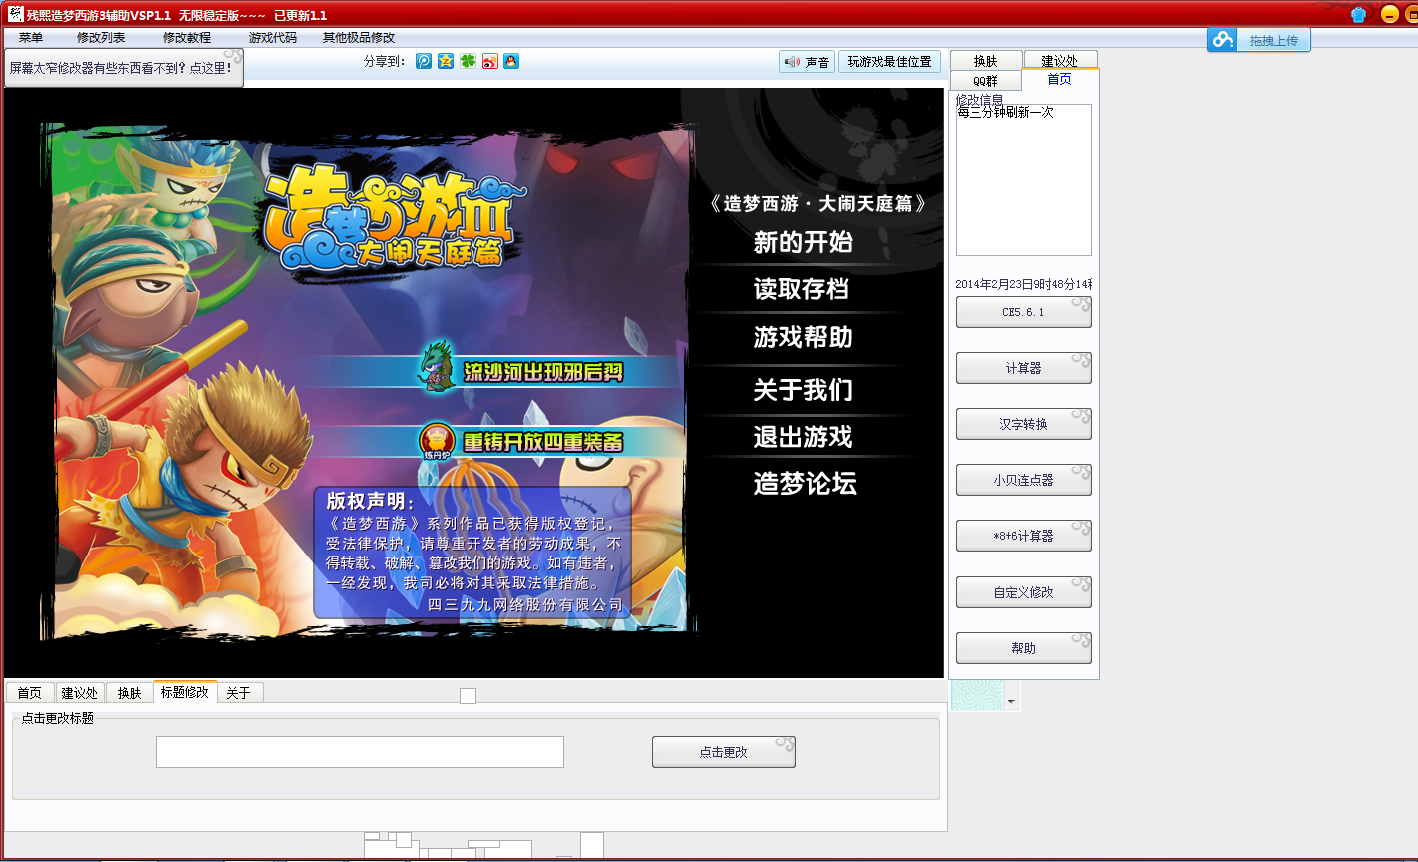Launch CE5.6.1 tool
The image size is (1418, 862).
tap(1023, 312)
